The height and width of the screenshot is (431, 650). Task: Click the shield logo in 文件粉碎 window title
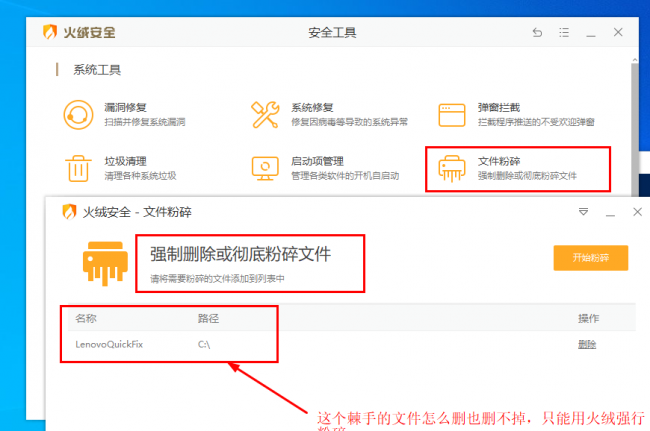pyautogui.click(x=69, y=212)
